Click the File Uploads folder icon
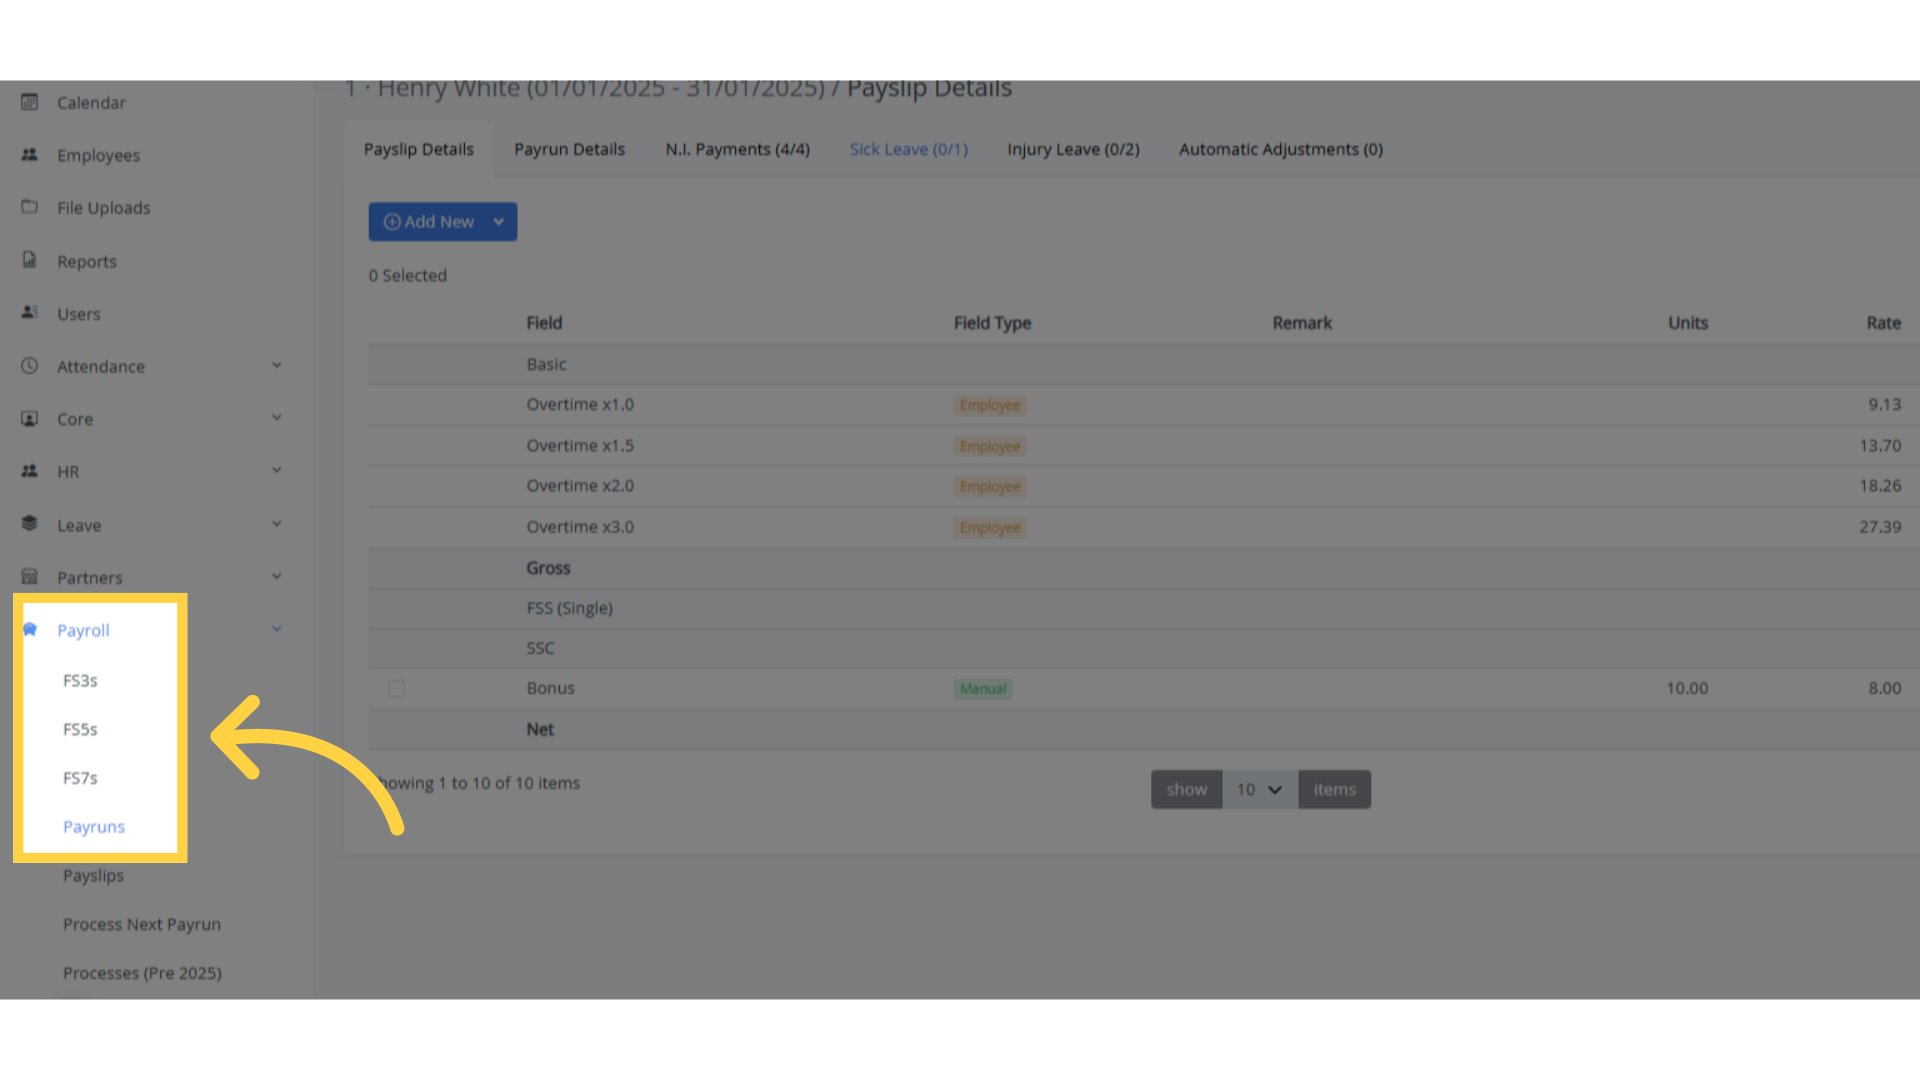This screenshot has width=1920, height=1080. point(30,207)
